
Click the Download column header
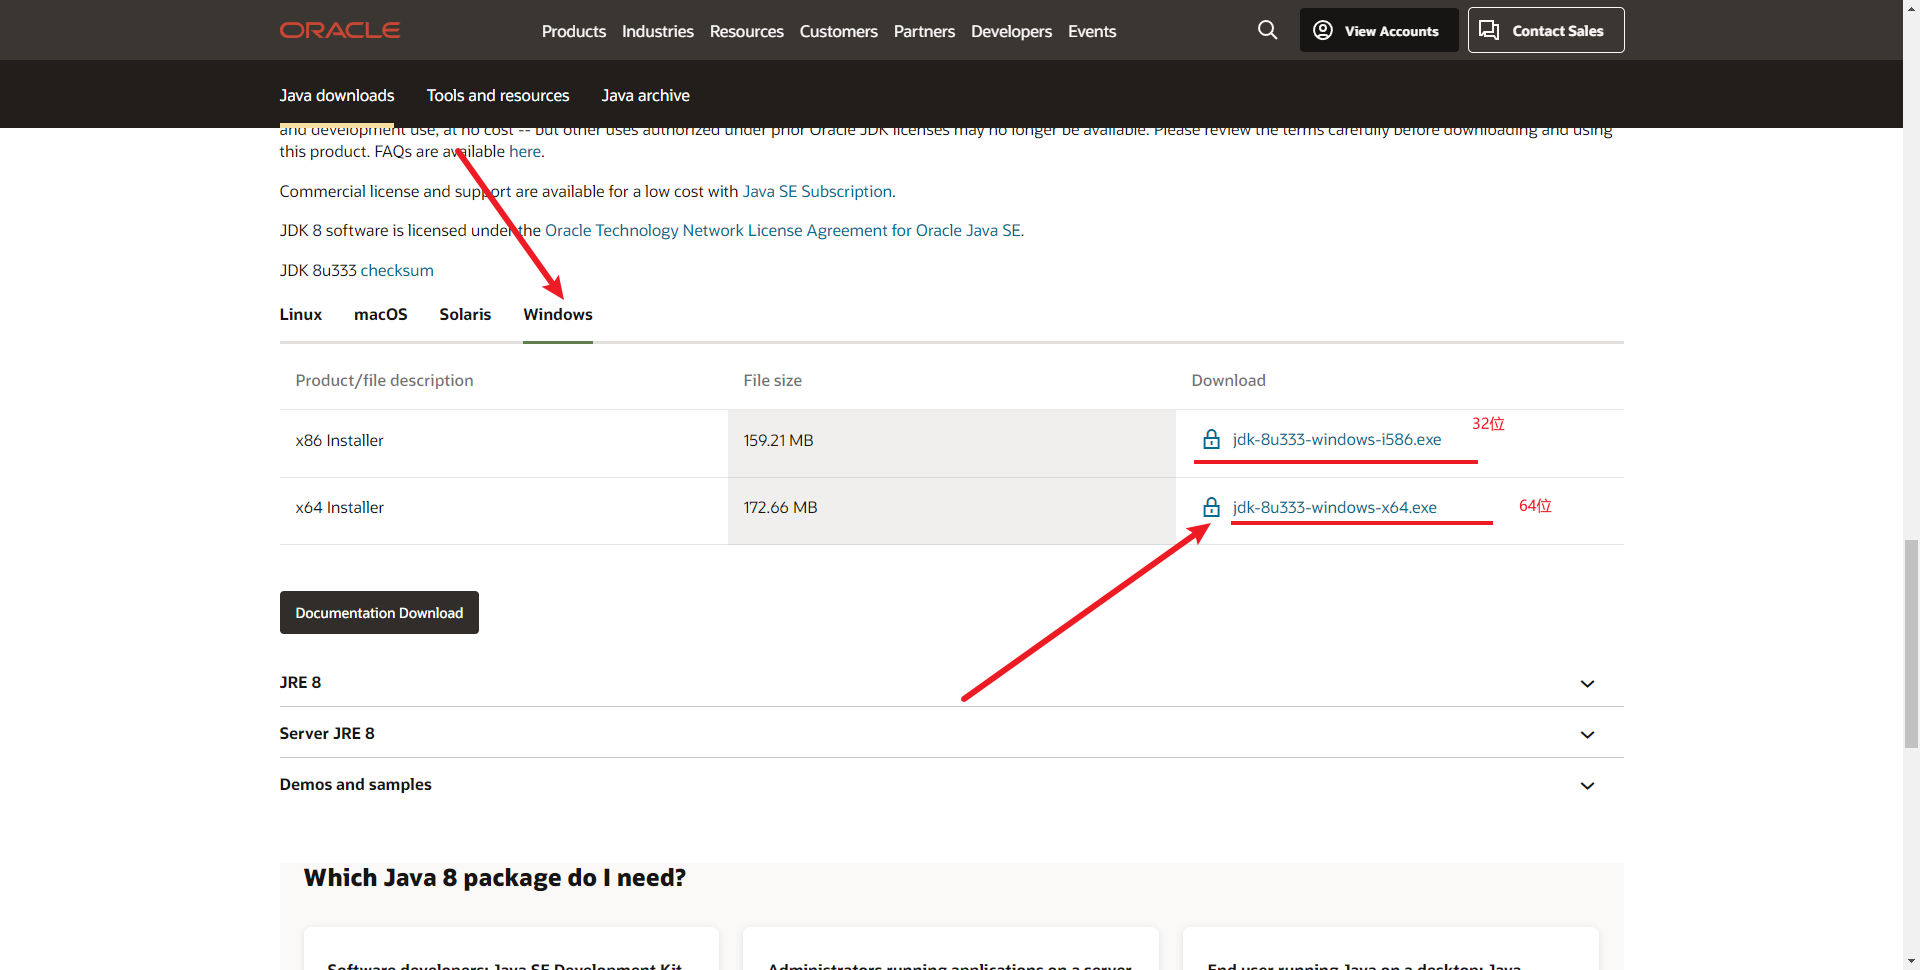1229,380
